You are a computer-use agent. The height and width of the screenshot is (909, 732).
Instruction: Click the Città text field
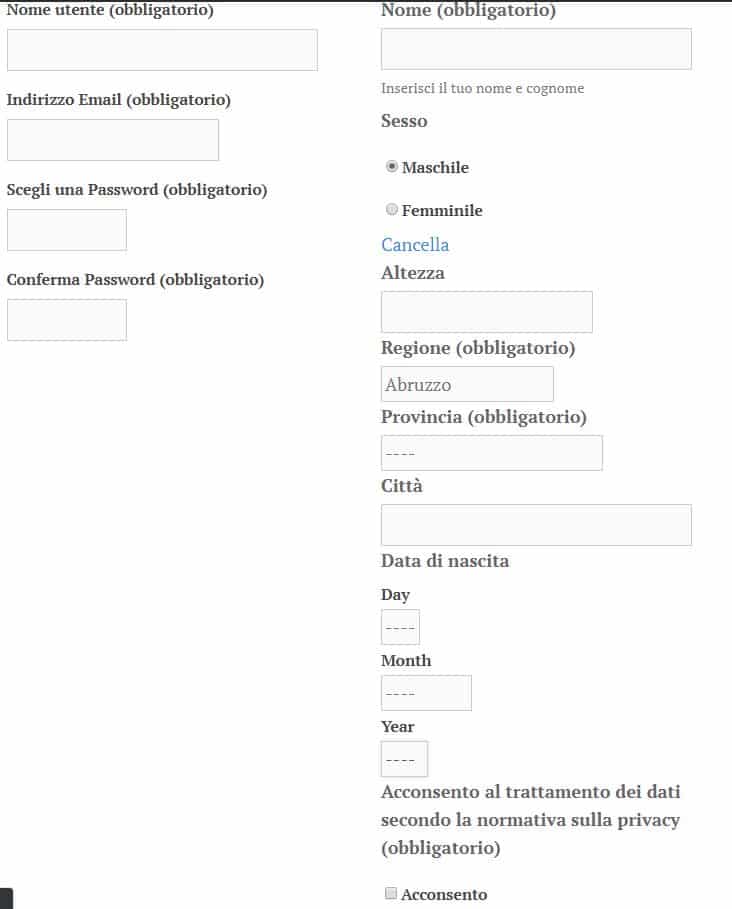(x=536, y=525)
